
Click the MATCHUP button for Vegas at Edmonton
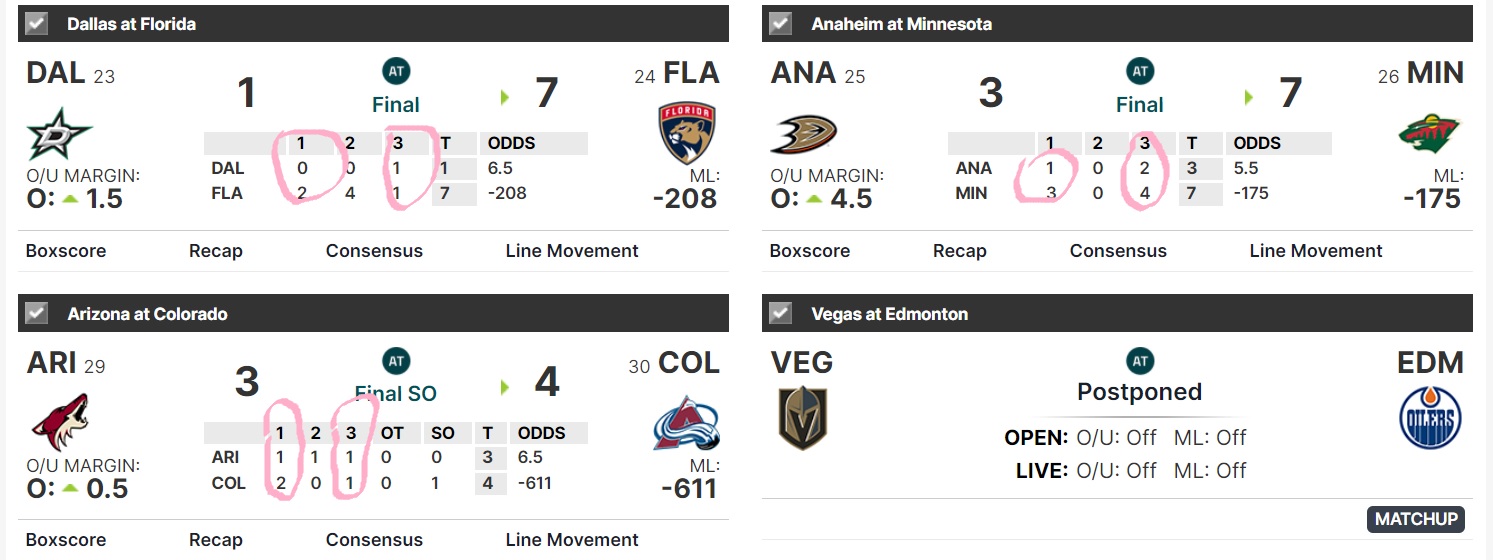pos(1416,519)
